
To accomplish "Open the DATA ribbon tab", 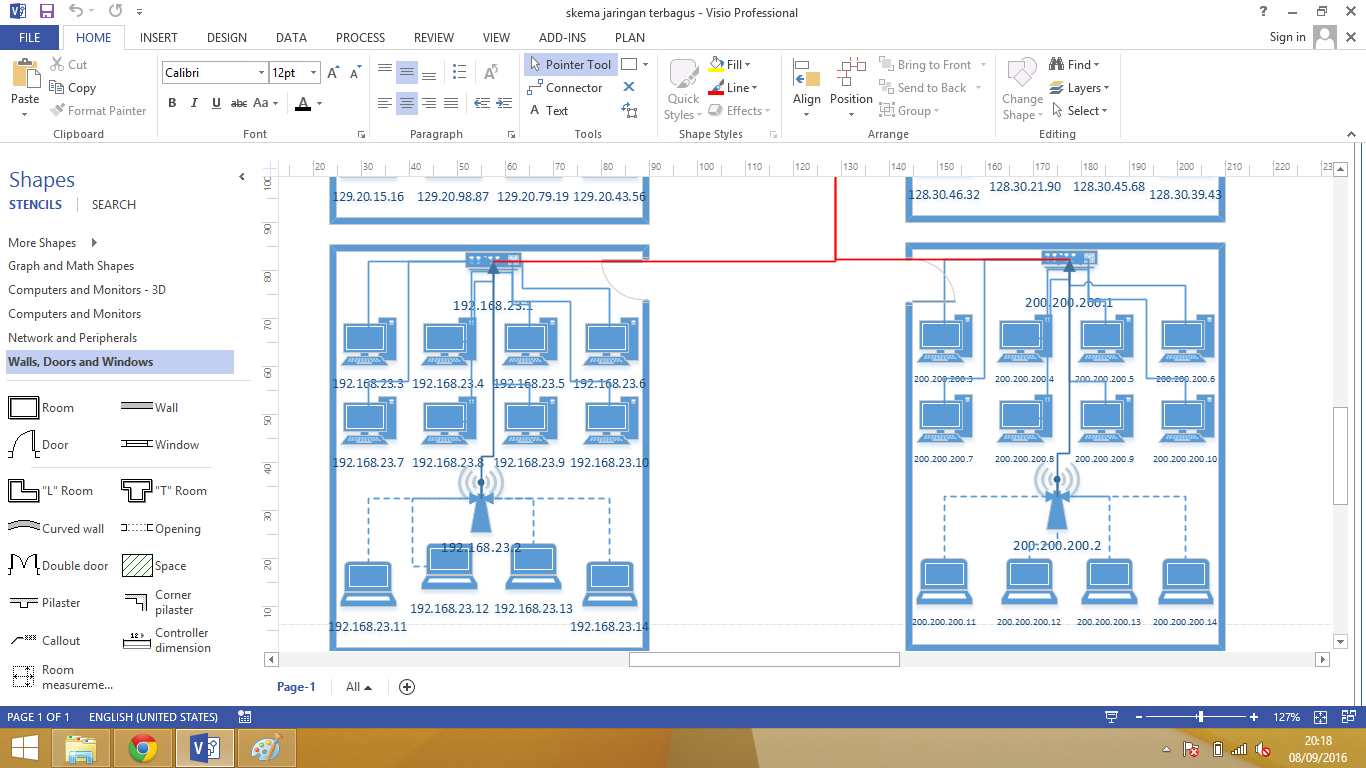I will (x=291, y=38).
